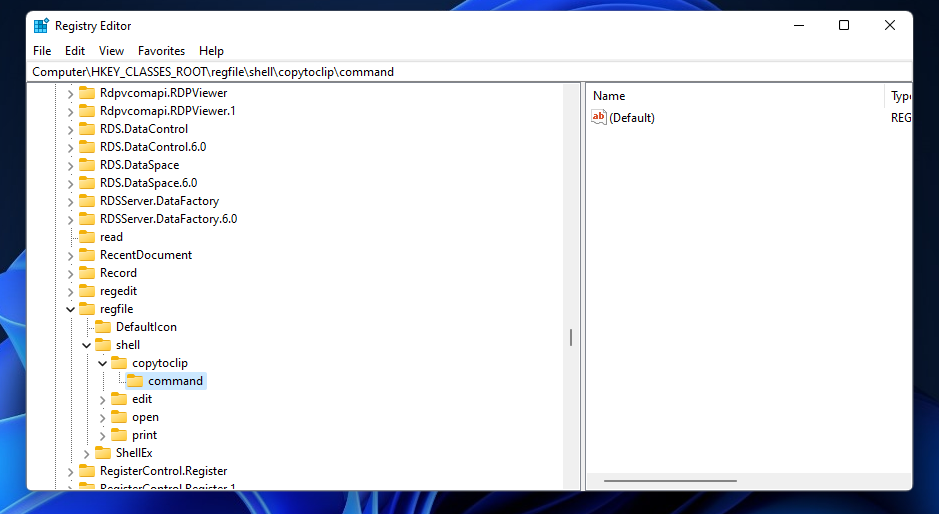Expand the RDSServer.DataFactory.6.0 key
Viewport: 939px width, 514px height.
71,219
